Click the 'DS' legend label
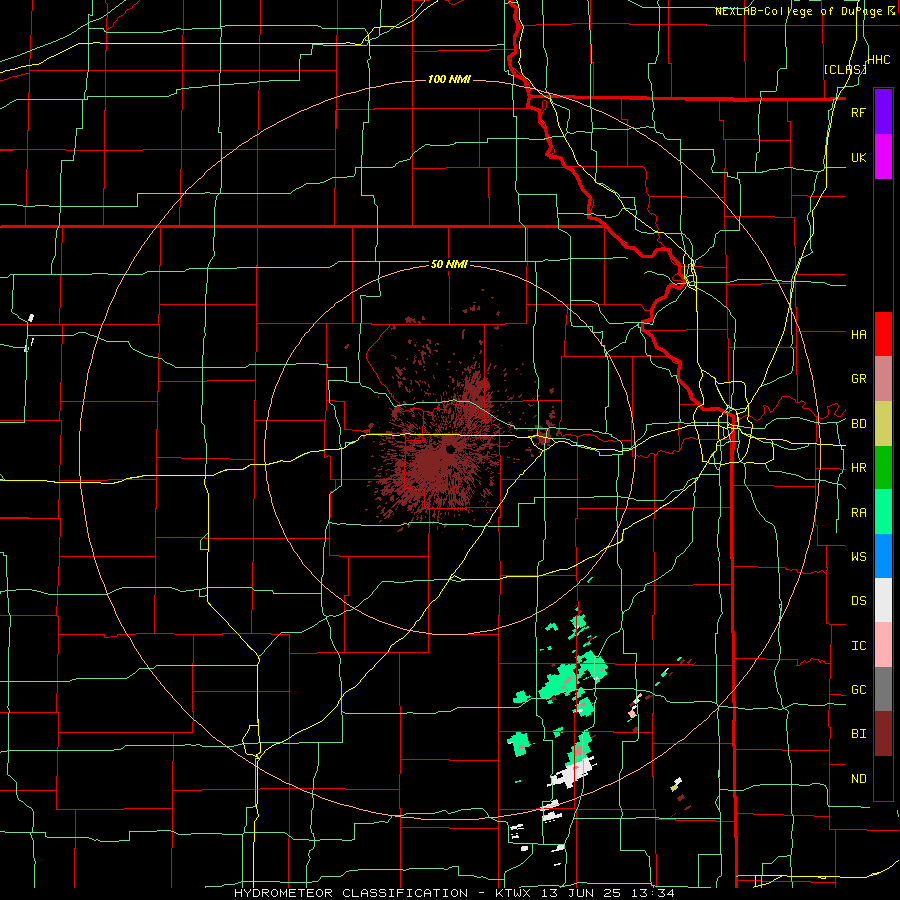 (858, 601)
